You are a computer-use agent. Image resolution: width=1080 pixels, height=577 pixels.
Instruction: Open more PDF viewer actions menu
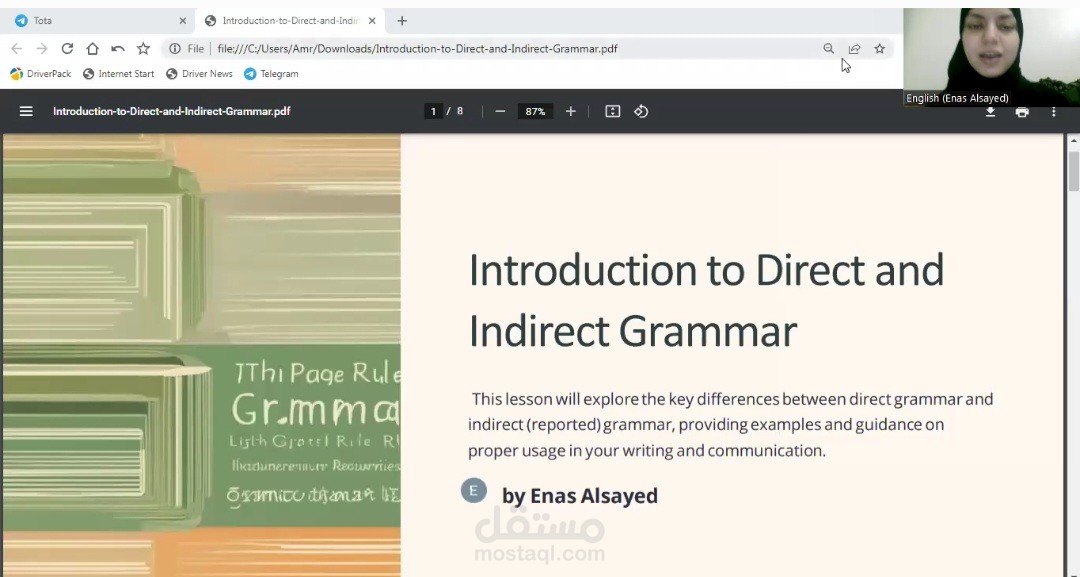[x=1054, y=112]
